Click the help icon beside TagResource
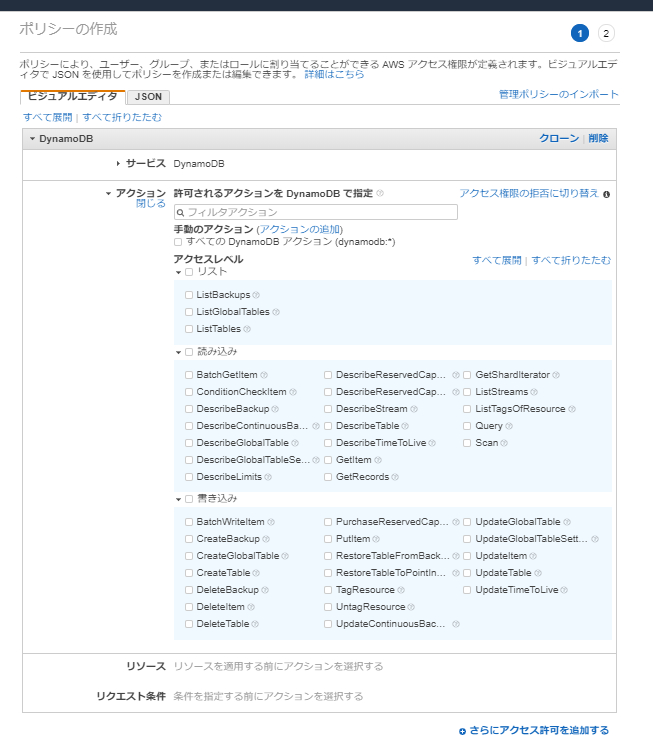Viewport: 653px width, 751px height. point(401,590)
